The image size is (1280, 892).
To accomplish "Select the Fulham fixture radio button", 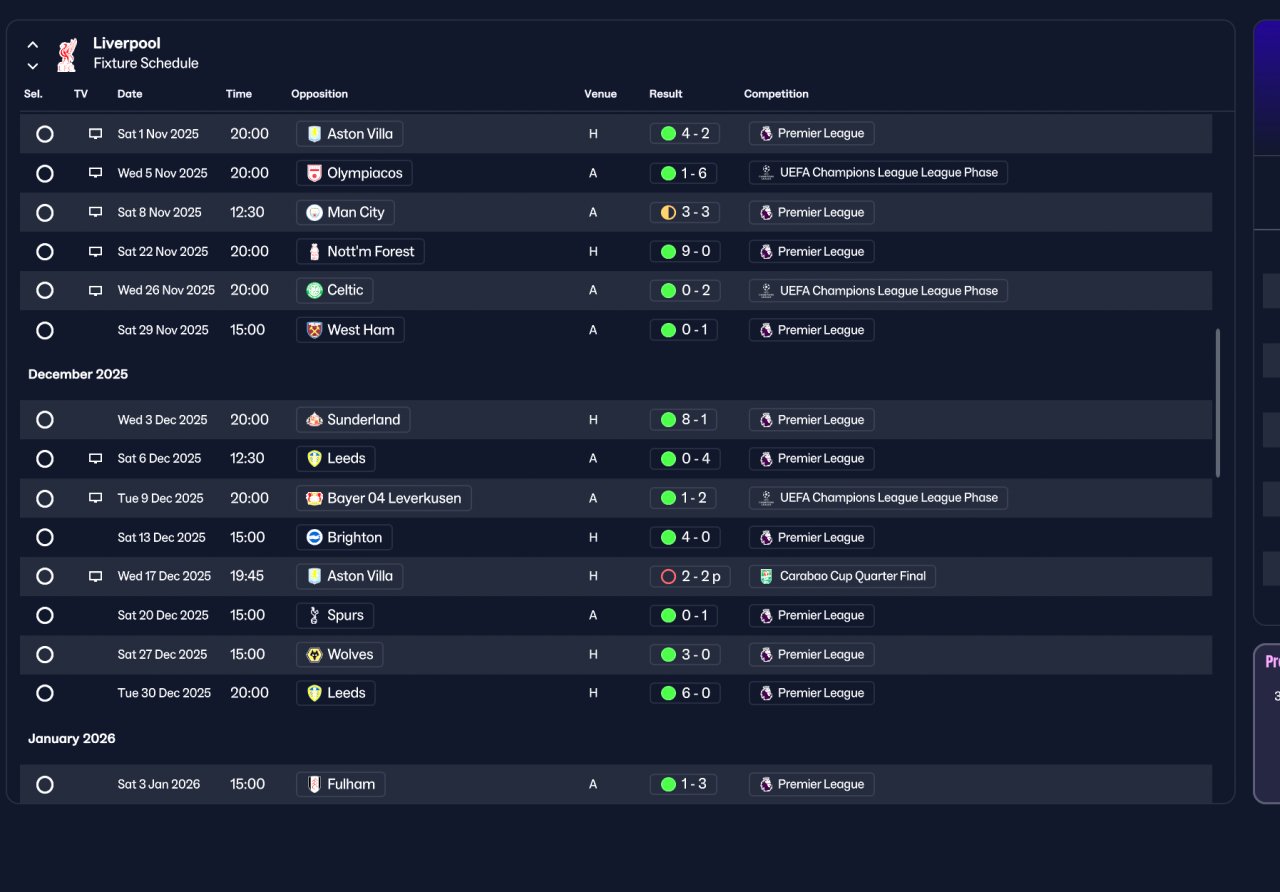I will (x=45, y=784).
